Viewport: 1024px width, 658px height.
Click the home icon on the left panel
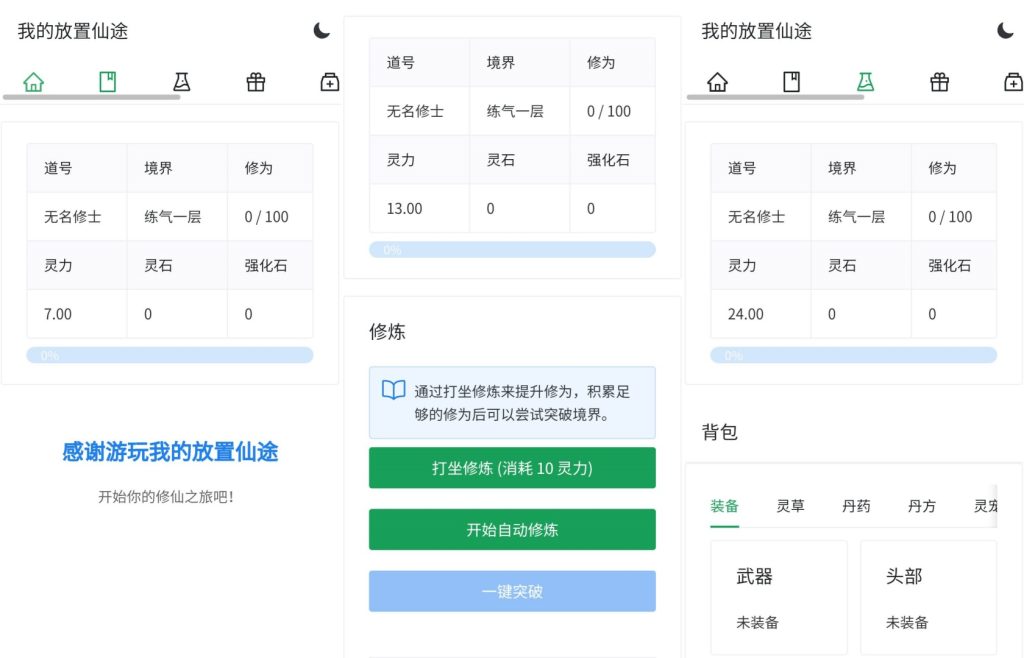pos(33,82)
